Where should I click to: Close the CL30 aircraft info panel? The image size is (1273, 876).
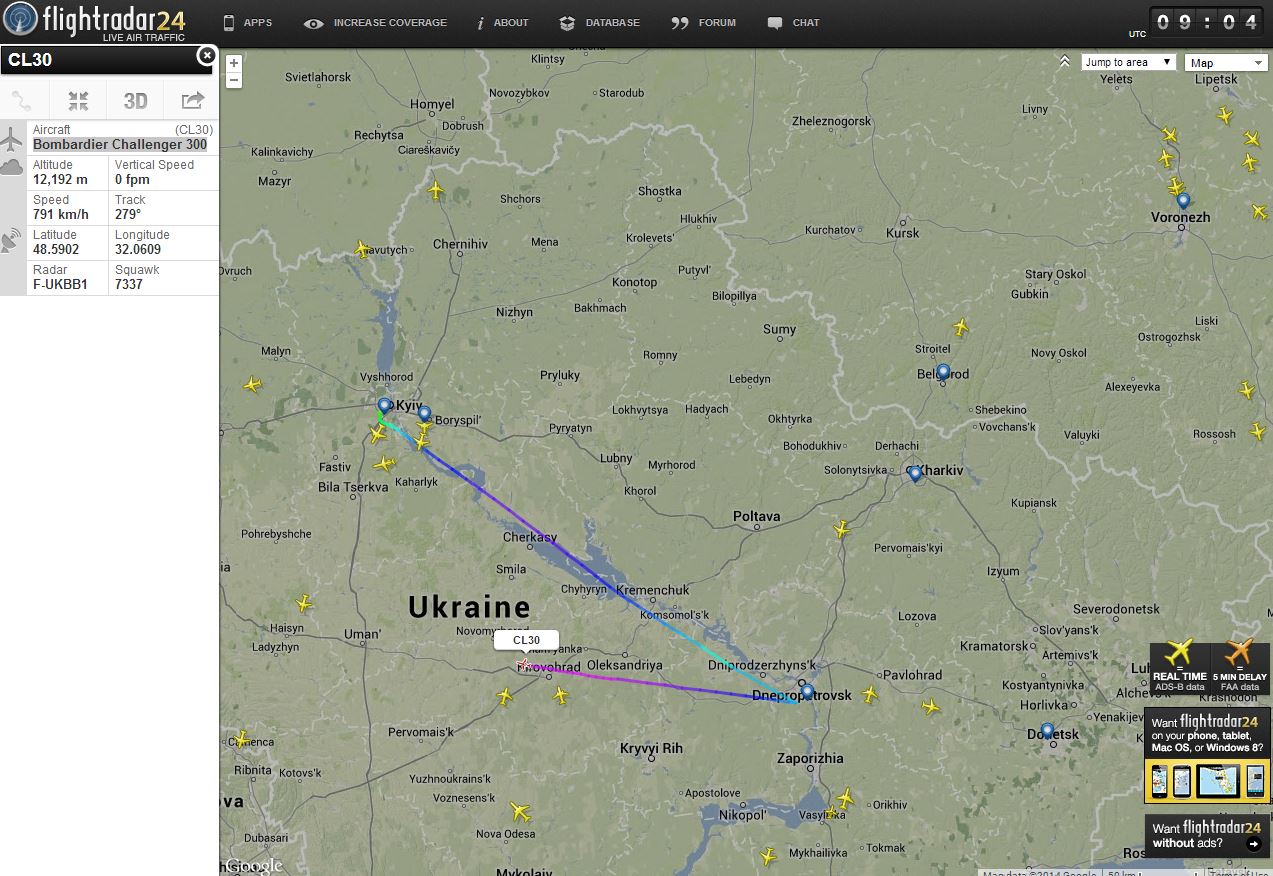(206, 56)
